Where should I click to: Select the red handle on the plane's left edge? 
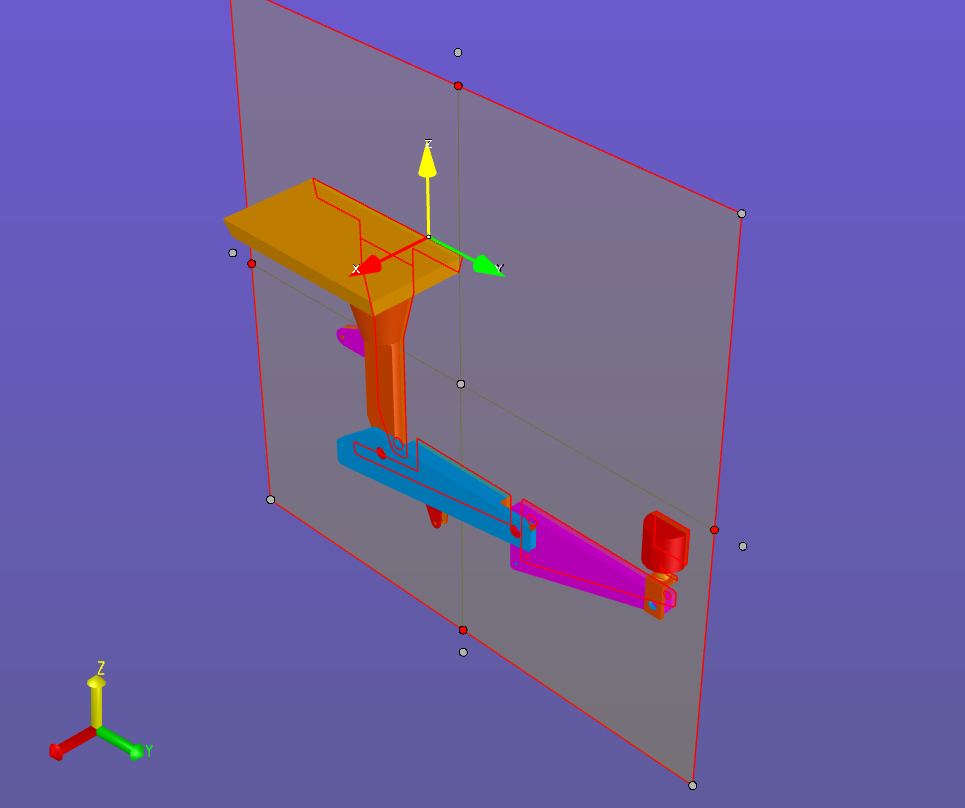[x=251, y=264]
